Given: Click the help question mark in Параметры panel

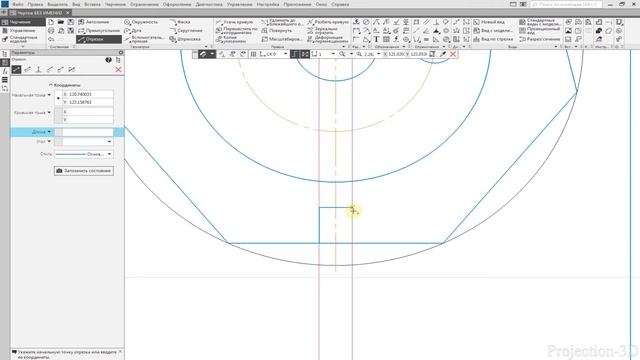Looking at the screenshot, I should pos(108,60).
